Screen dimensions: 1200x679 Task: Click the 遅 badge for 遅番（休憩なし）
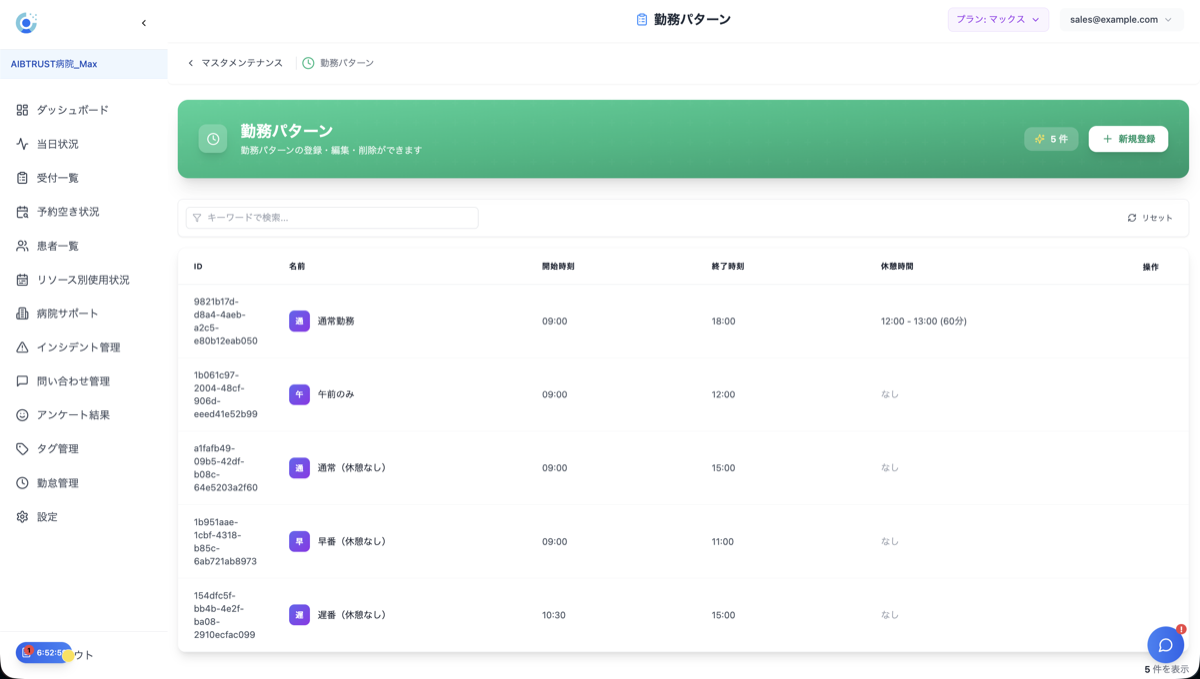point(299,615)
